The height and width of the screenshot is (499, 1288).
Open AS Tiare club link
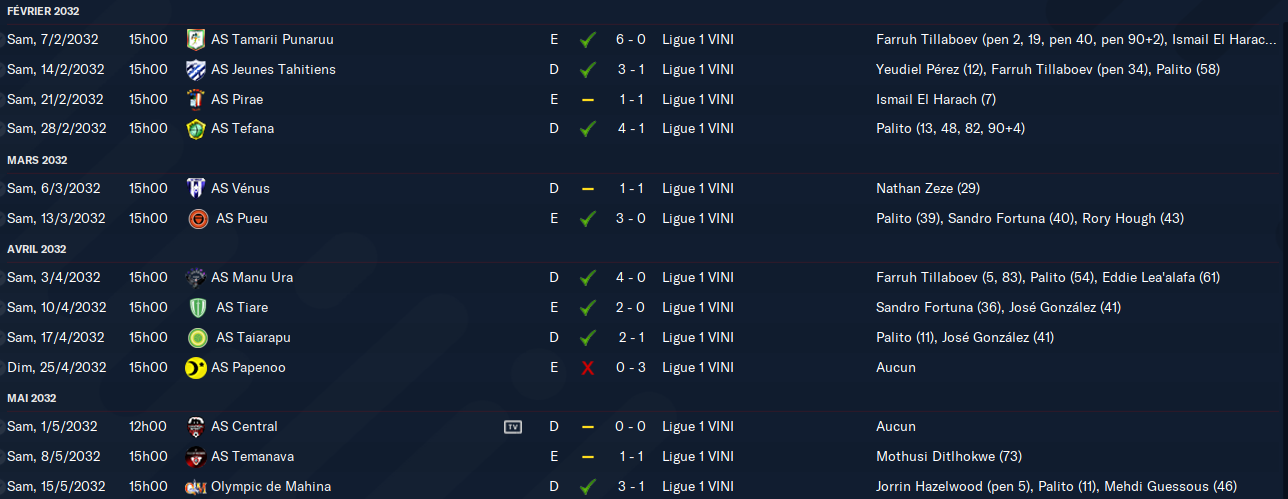click(242, 307)
